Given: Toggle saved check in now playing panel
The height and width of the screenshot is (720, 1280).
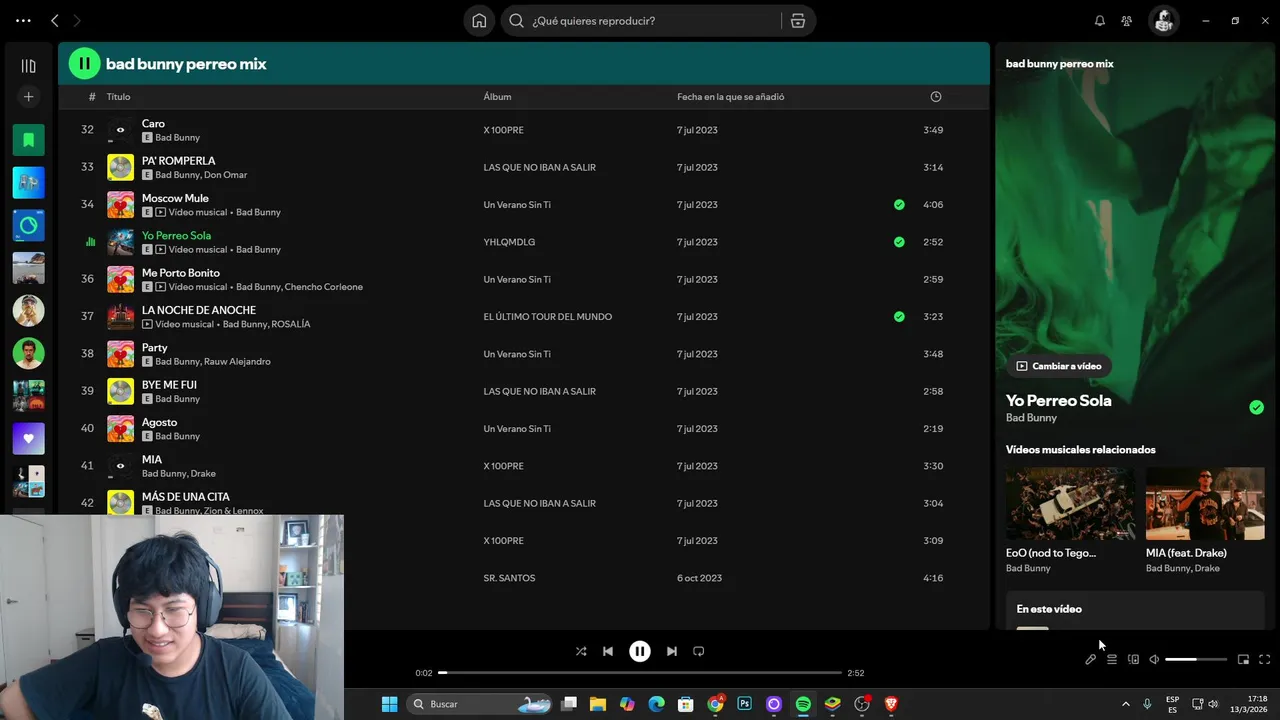Looking at the screenshot, I should (x=1256, y=407).
